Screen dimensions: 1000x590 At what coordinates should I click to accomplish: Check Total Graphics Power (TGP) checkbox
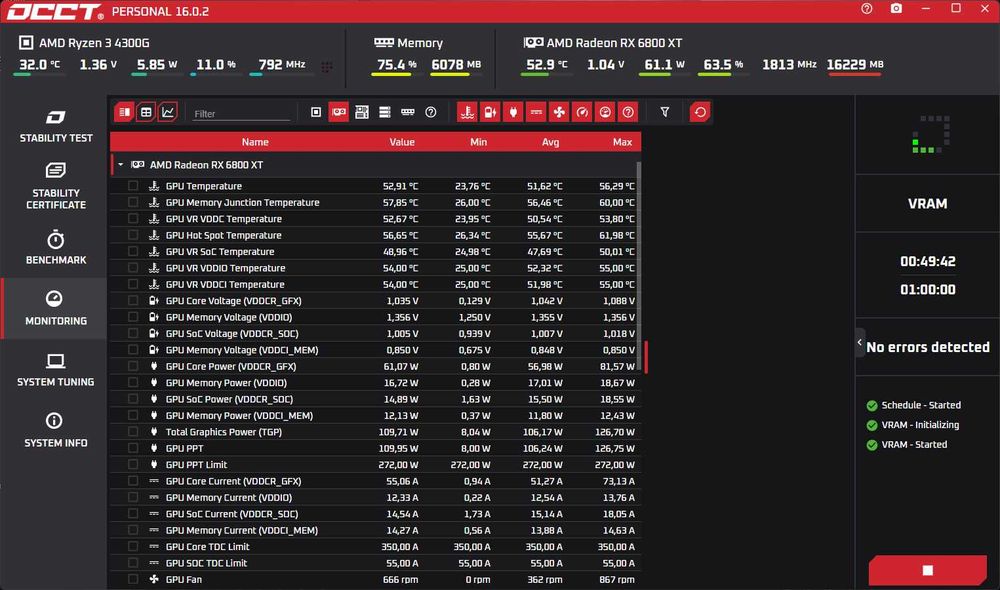pyautogui.click(x=133, y=432)
